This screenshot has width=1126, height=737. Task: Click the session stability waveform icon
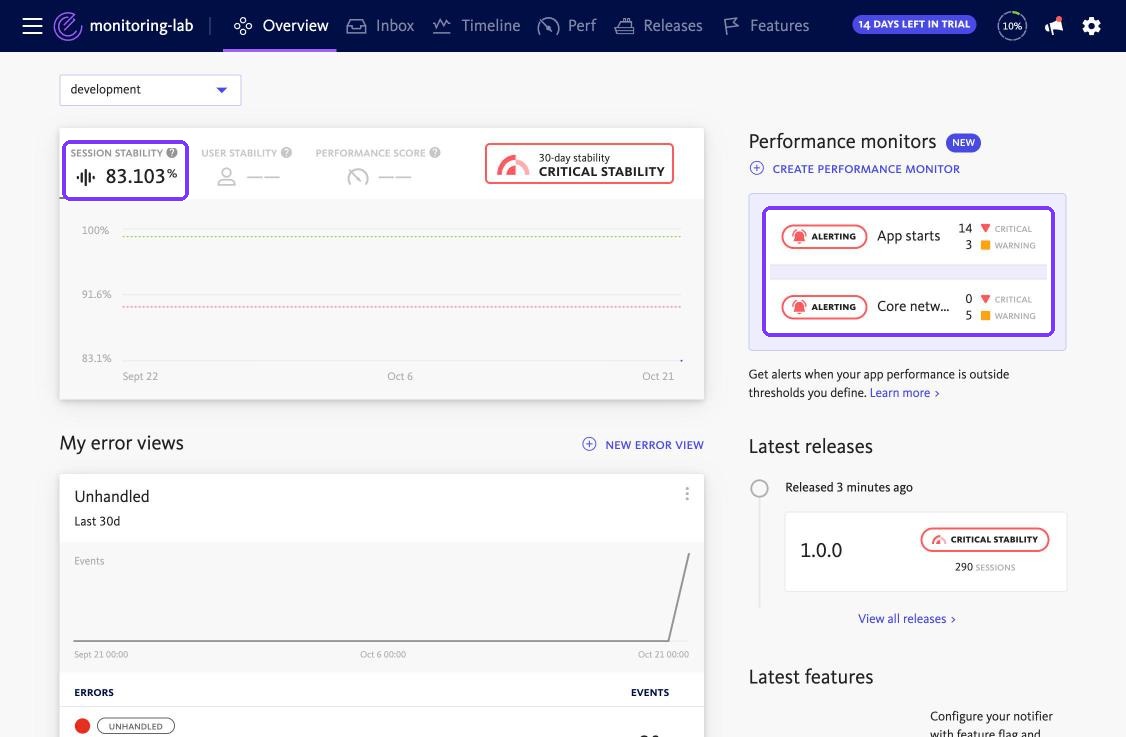85,177
